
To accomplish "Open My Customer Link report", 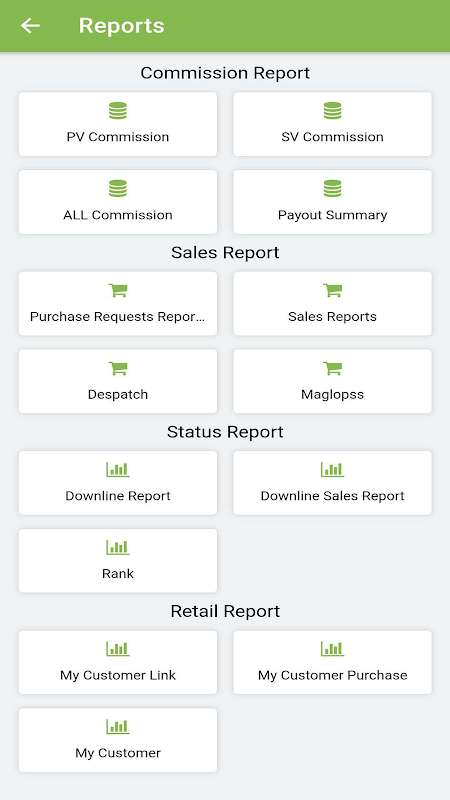I will click(118, 662).
